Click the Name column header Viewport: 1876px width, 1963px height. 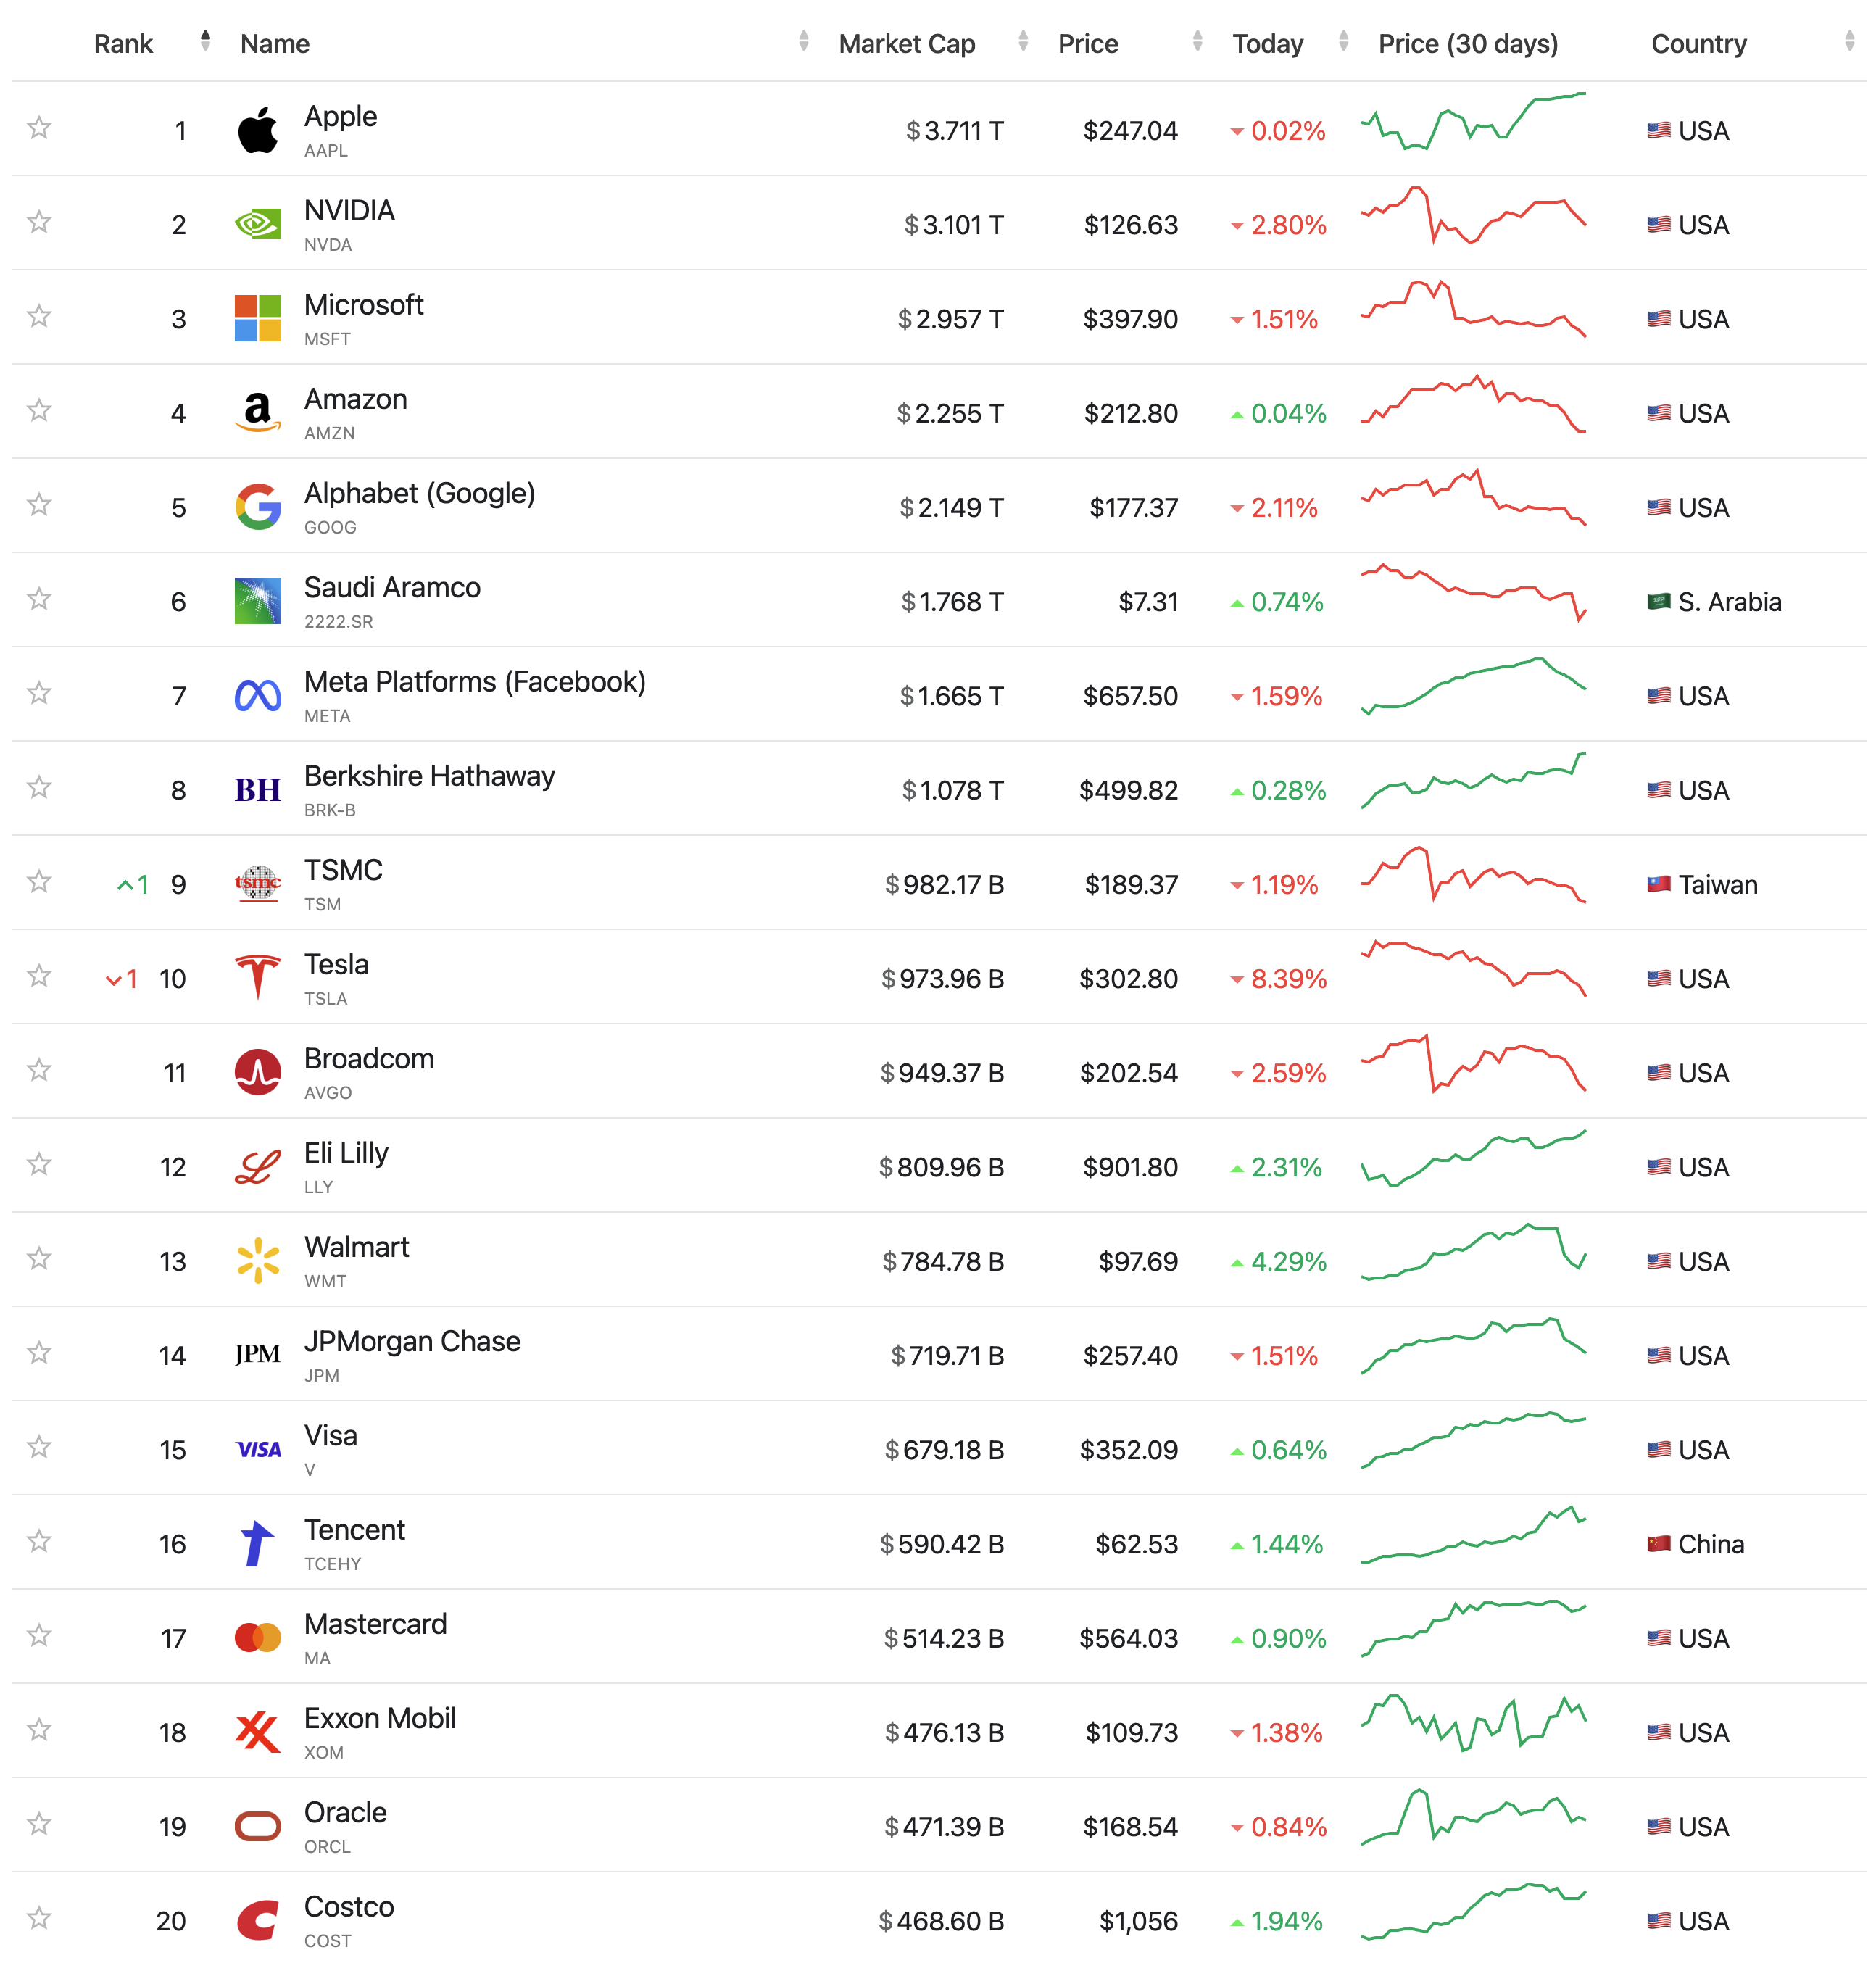(275, 44)
